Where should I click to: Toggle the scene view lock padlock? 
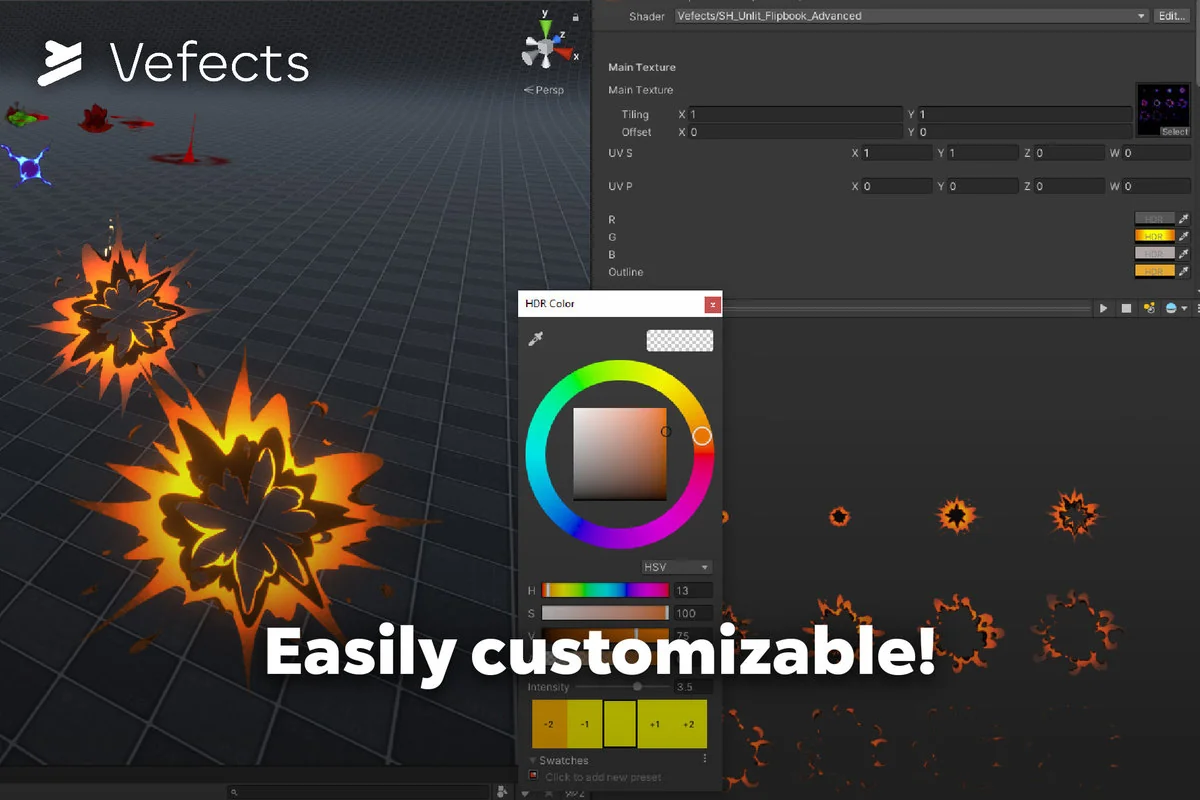click(x=575, y=15)
